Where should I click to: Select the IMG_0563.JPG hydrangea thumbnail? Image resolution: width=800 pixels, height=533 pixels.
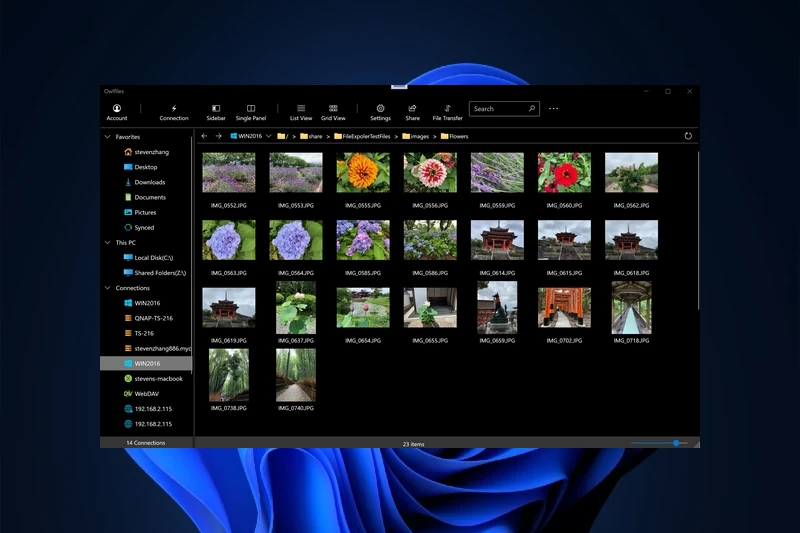pos(229,240)
